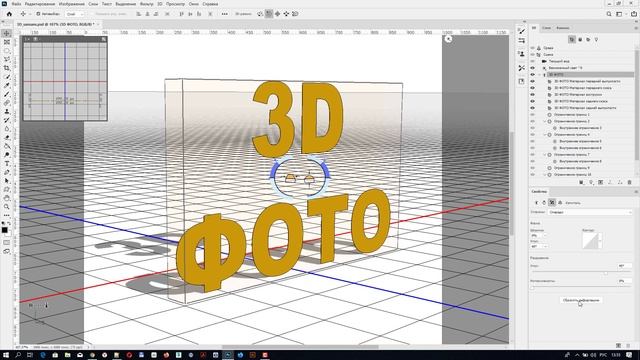Open the Редактирование menu

[x=40, y=4]
